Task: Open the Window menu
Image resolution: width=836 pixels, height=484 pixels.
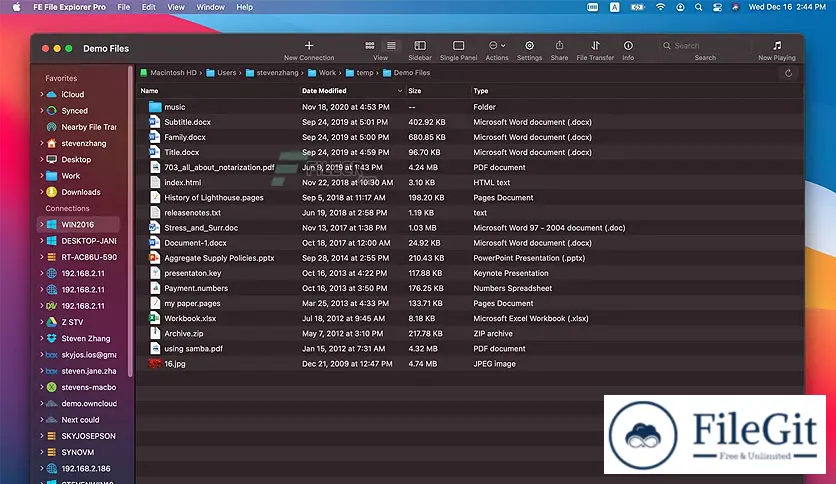Action: 211,7
